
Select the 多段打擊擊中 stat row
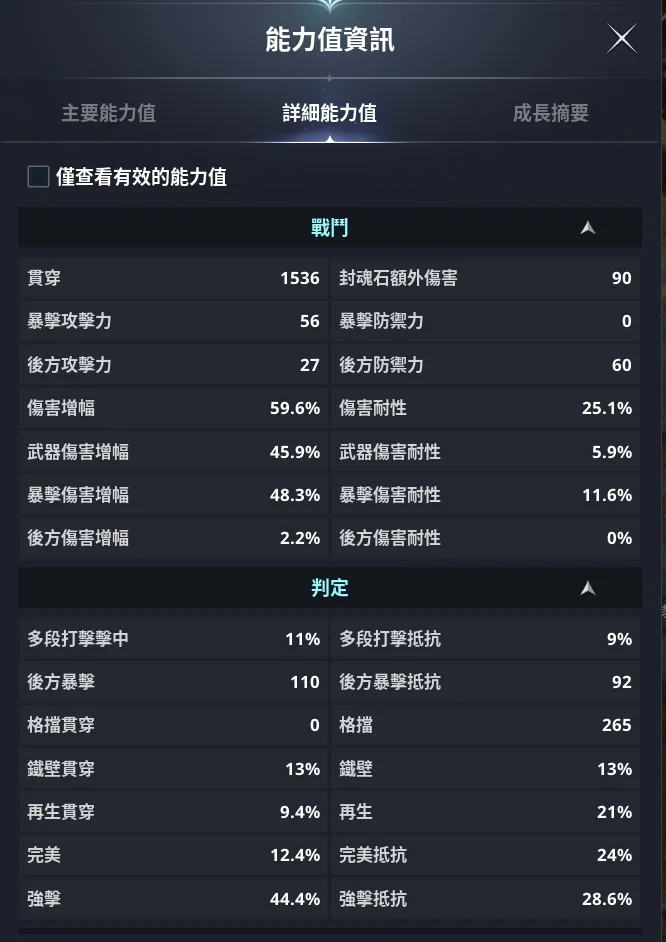click(173, 639)
